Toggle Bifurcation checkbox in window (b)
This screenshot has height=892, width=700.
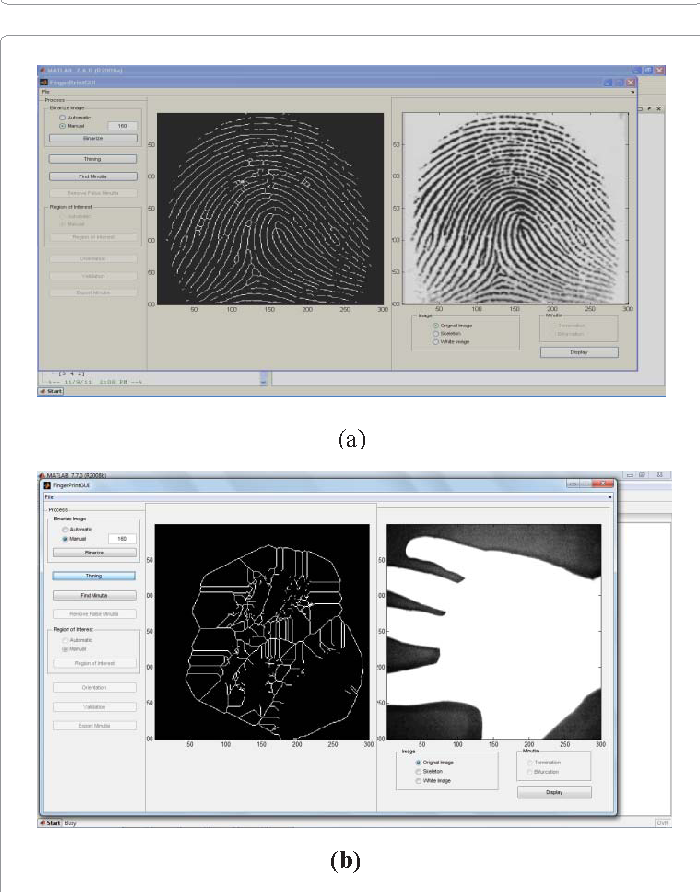click(x=530, y=772)
